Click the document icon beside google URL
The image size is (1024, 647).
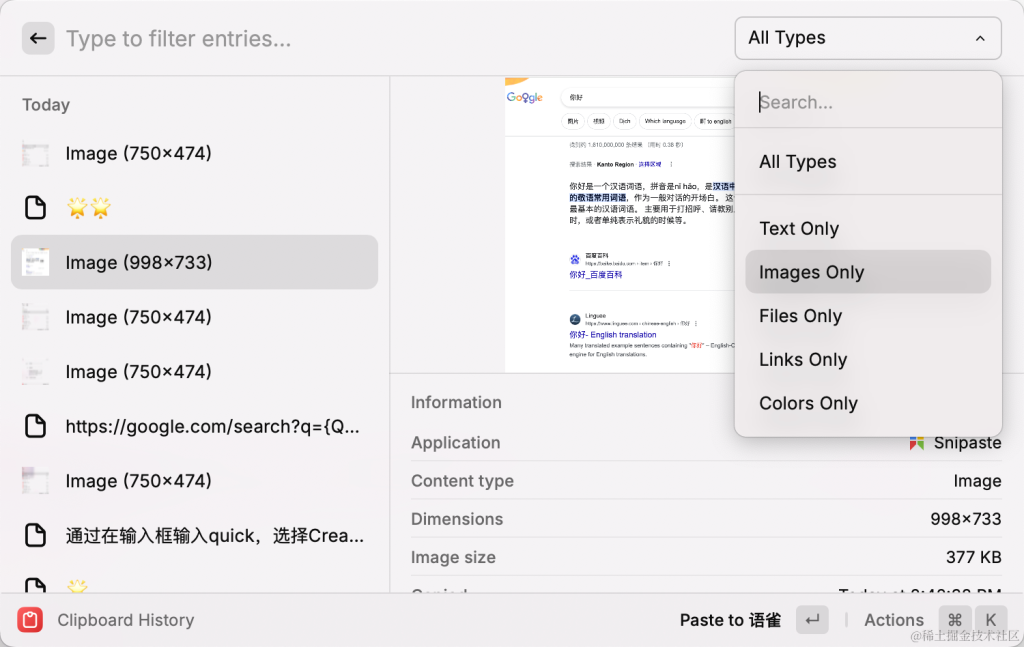(x=35, y=426)
